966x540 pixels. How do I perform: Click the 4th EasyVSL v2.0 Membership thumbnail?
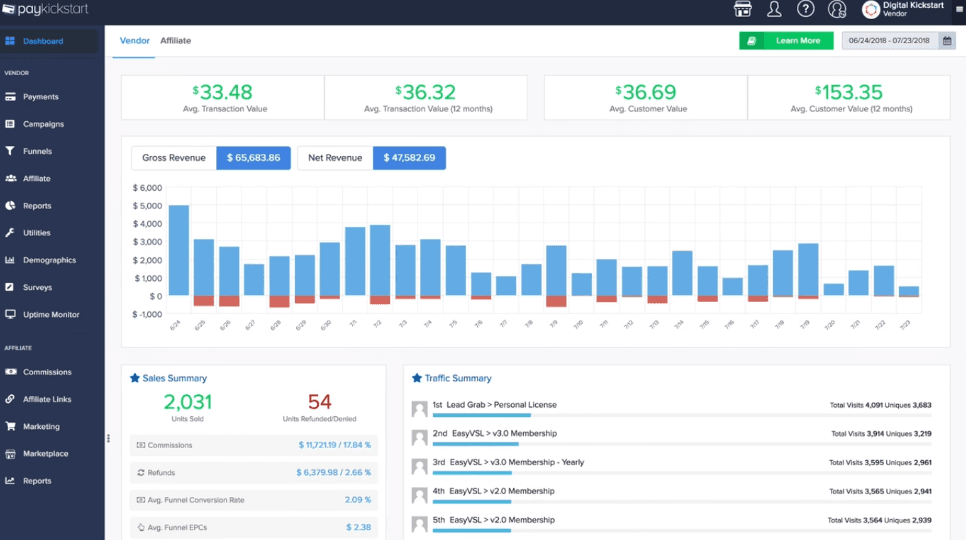click(420, 495)
